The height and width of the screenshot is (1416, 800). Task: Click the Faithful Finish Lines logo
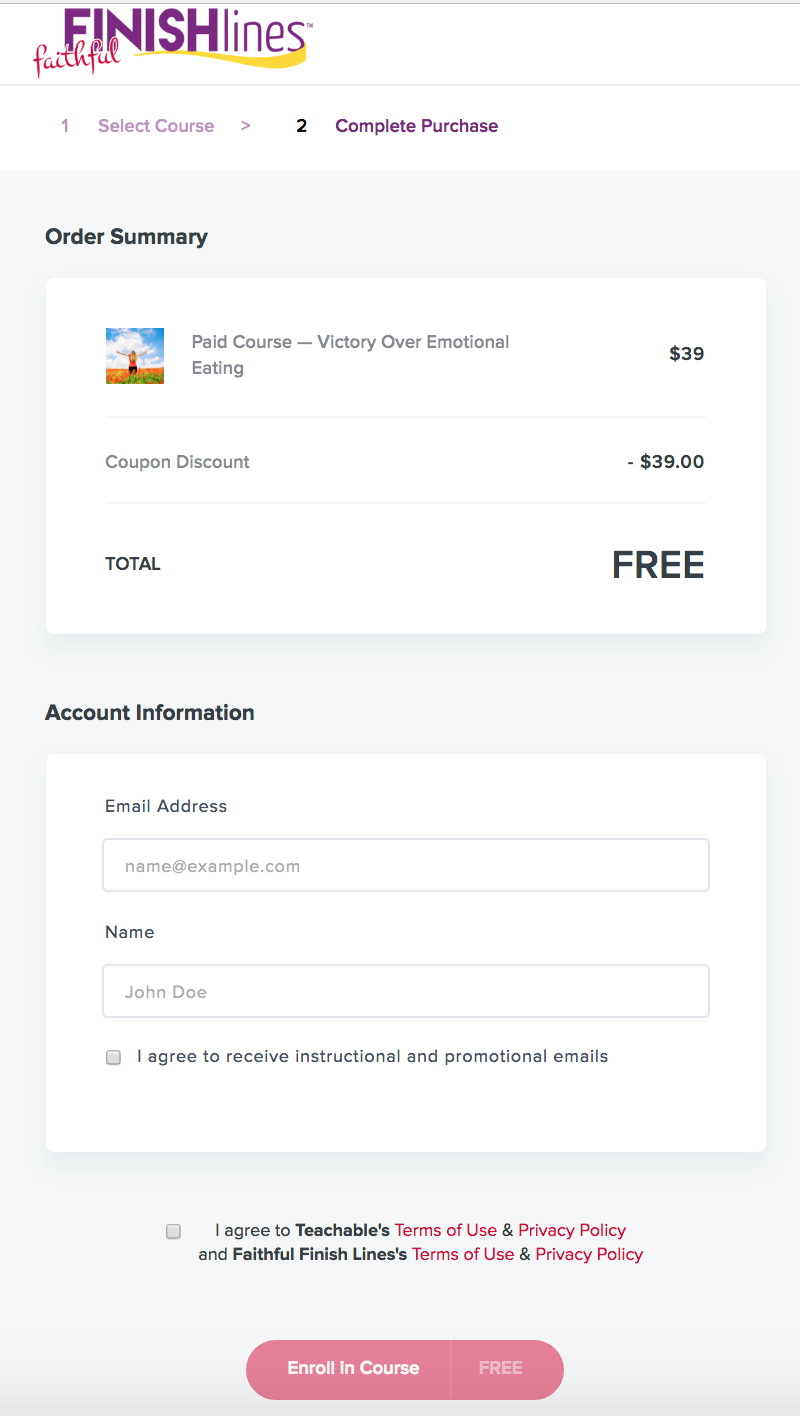[172, 42]
